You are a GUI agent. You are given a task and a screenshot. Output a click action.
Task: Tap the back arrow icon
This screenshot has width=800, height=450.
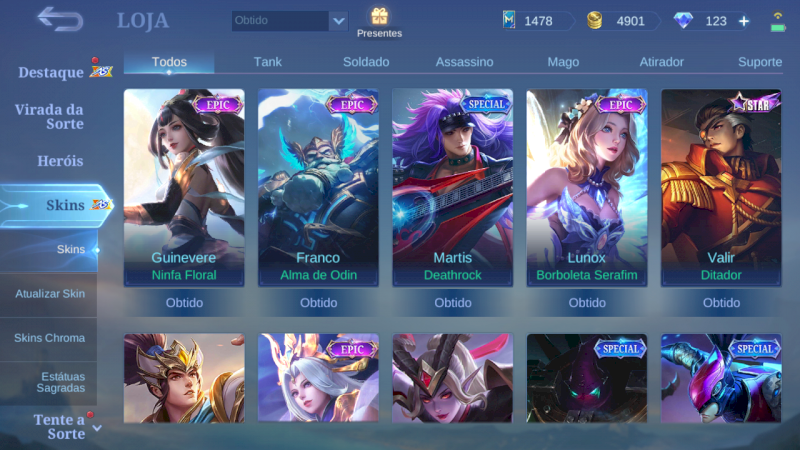pos(60,19)
